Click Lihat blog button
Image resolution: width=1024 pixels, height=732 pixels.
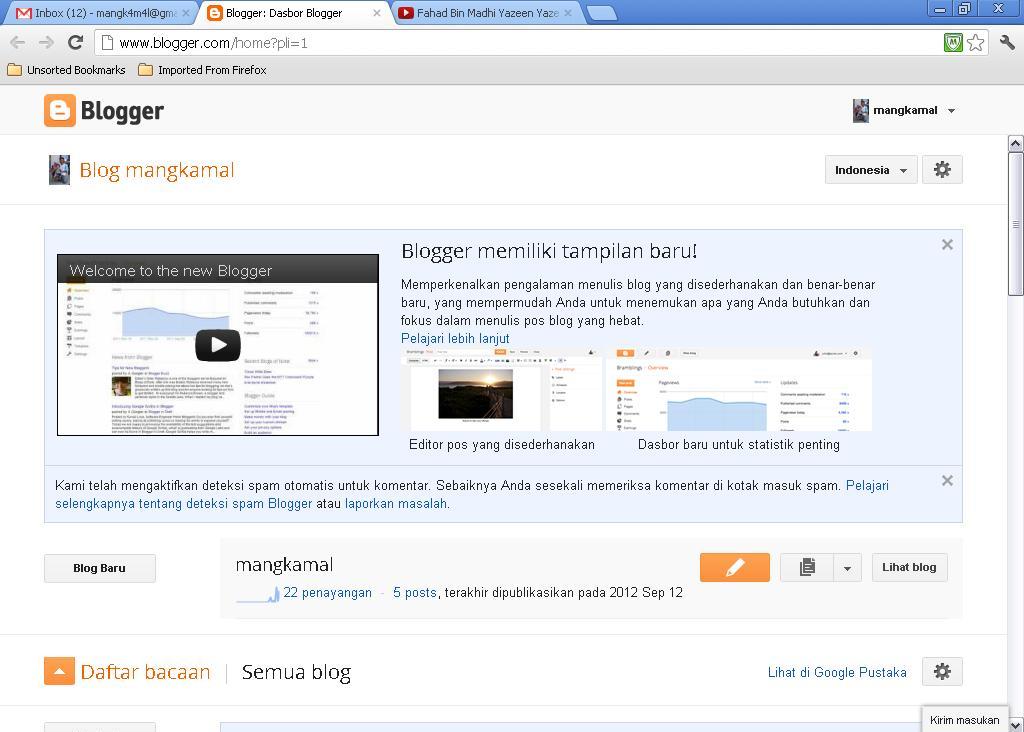(909, 567)
